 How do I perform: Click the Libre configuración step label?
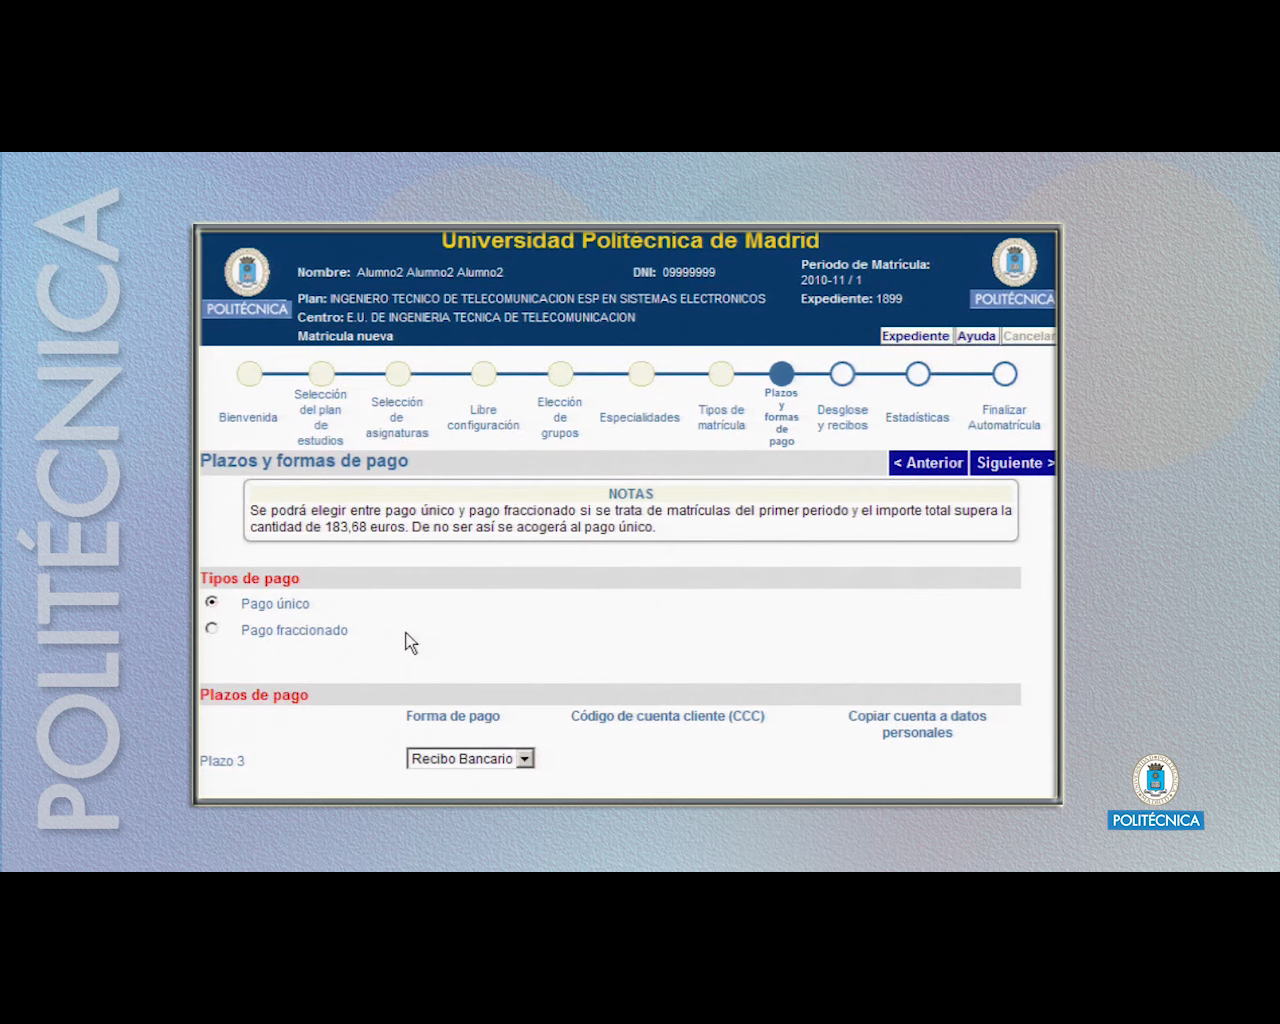(x=483, y=418)
